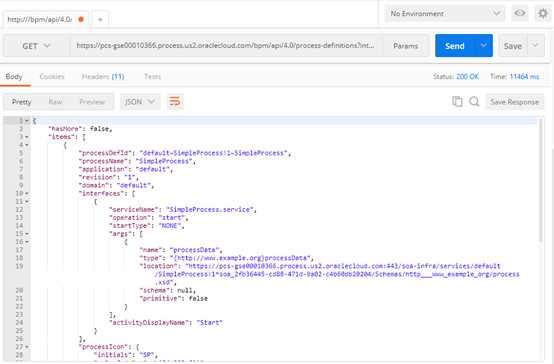554x364 pixels.
Task: Click the 200 OK status text
Action: click(x=467, y=77)
